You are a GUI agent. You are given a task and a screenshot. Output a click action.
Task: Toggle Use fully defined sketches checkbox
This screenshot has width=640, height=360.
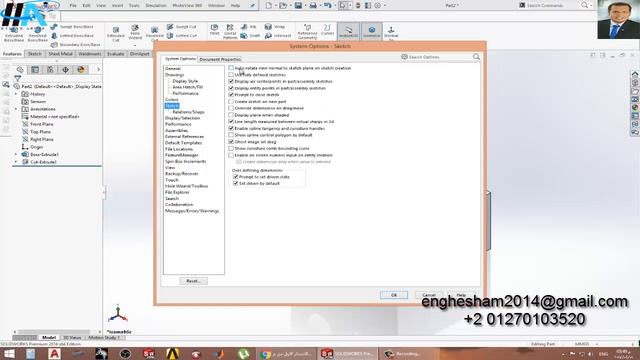(x=231, y=75)
